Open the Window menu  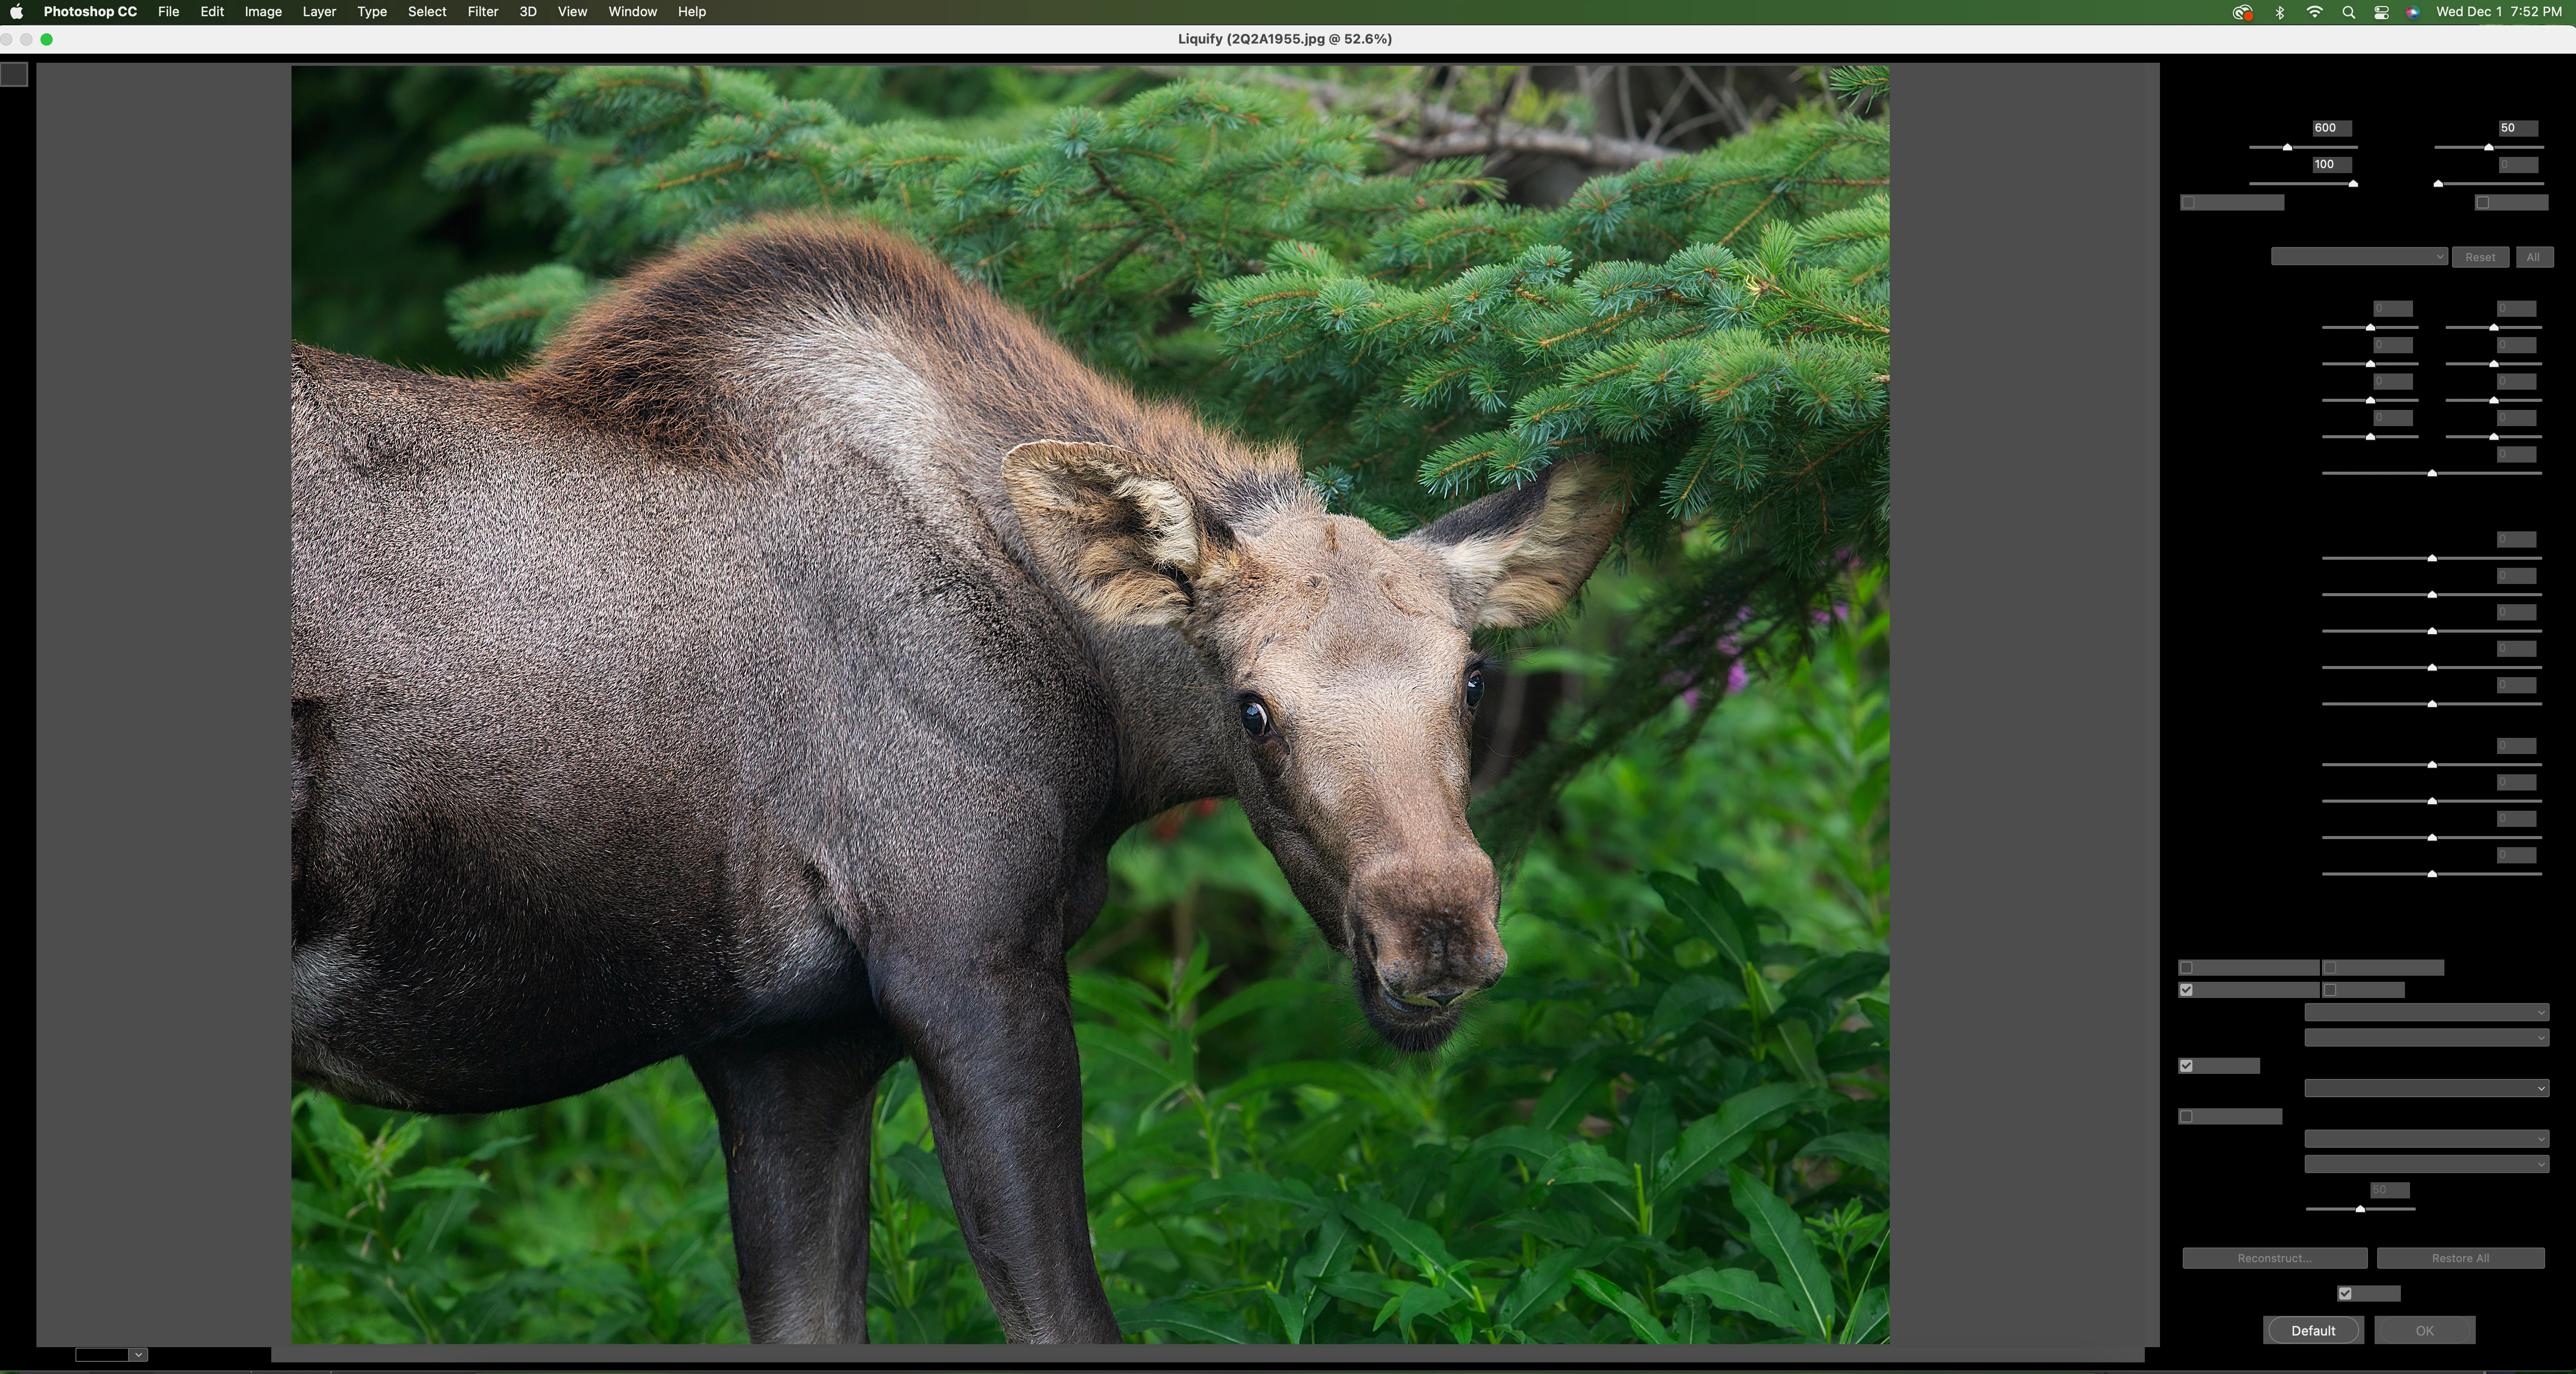pos(632,12)
